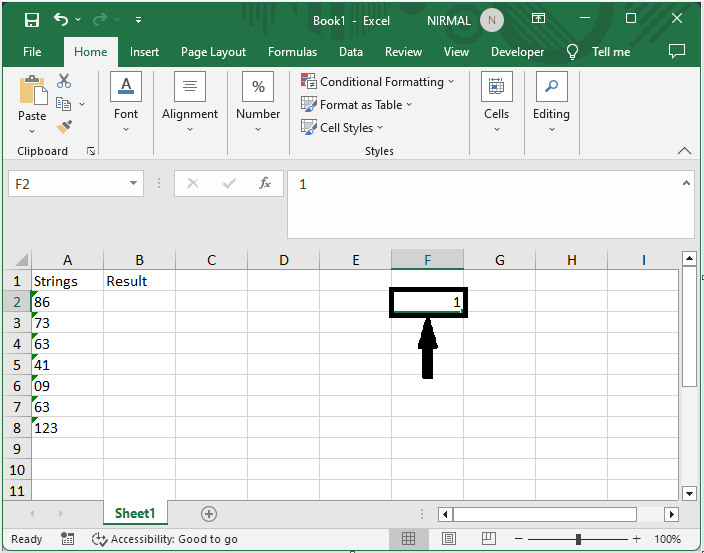The height and width of the screenshot is (553, 704).
Task: Click the Insert Function fx icon
Action: 265,183
